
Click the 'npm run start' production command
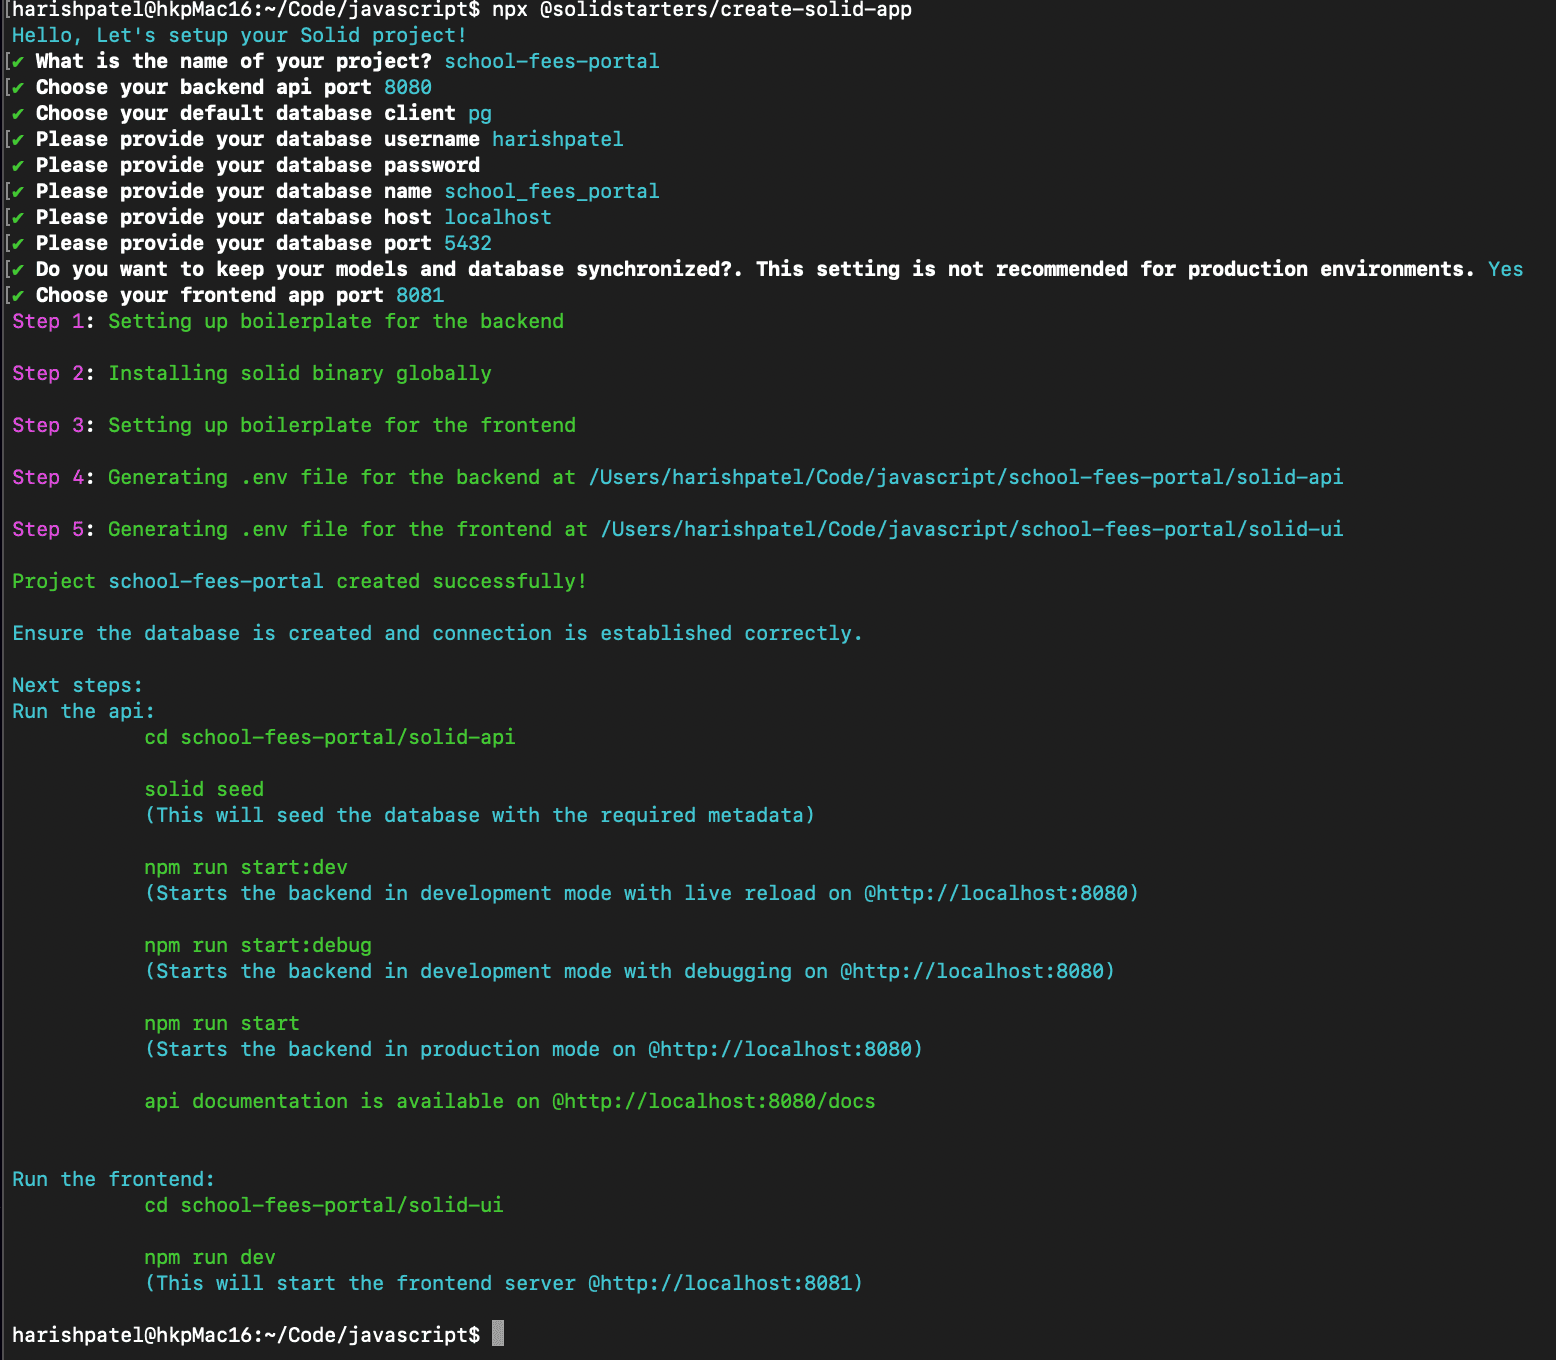click(222, 1023)
